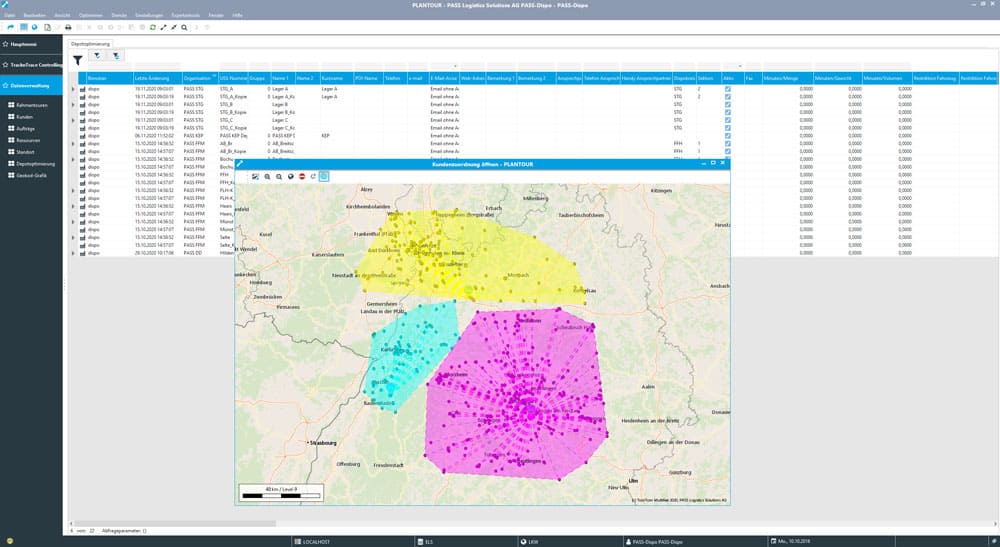
Task: Click the diagonal expand arrows icon in main toolbar
Action: coord(163,27)
